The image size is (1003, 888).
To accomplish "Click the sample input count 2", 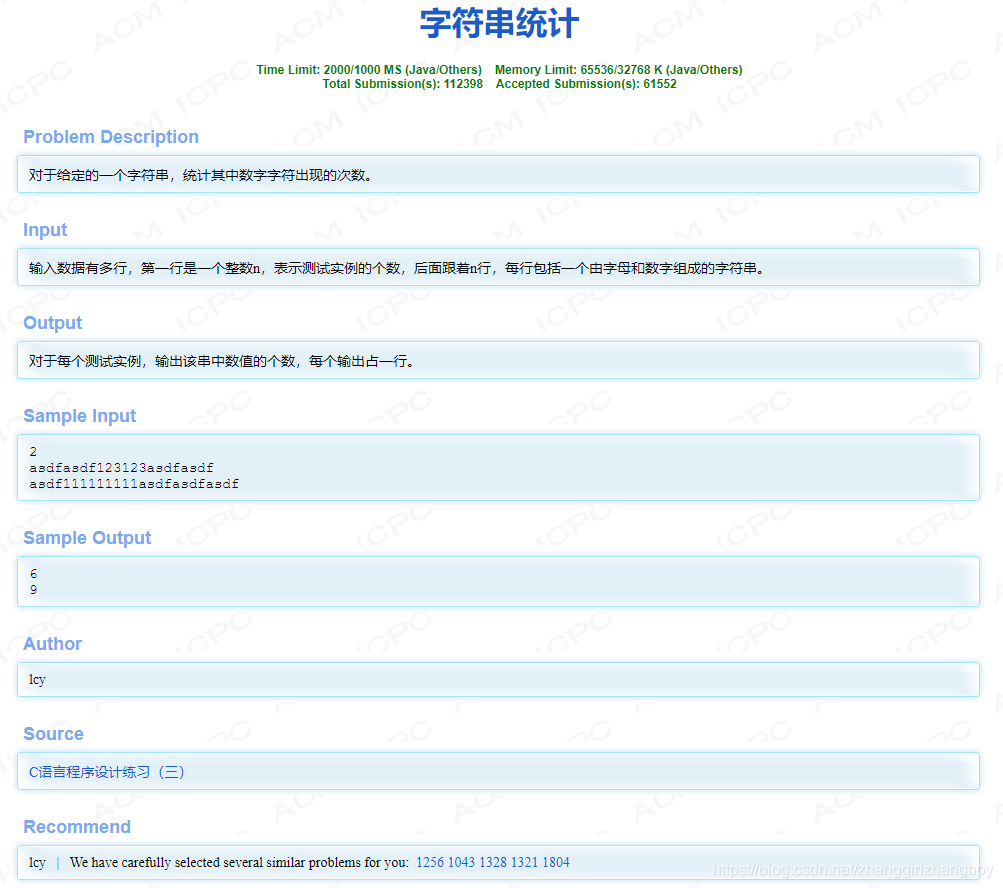I will point(33,452).
